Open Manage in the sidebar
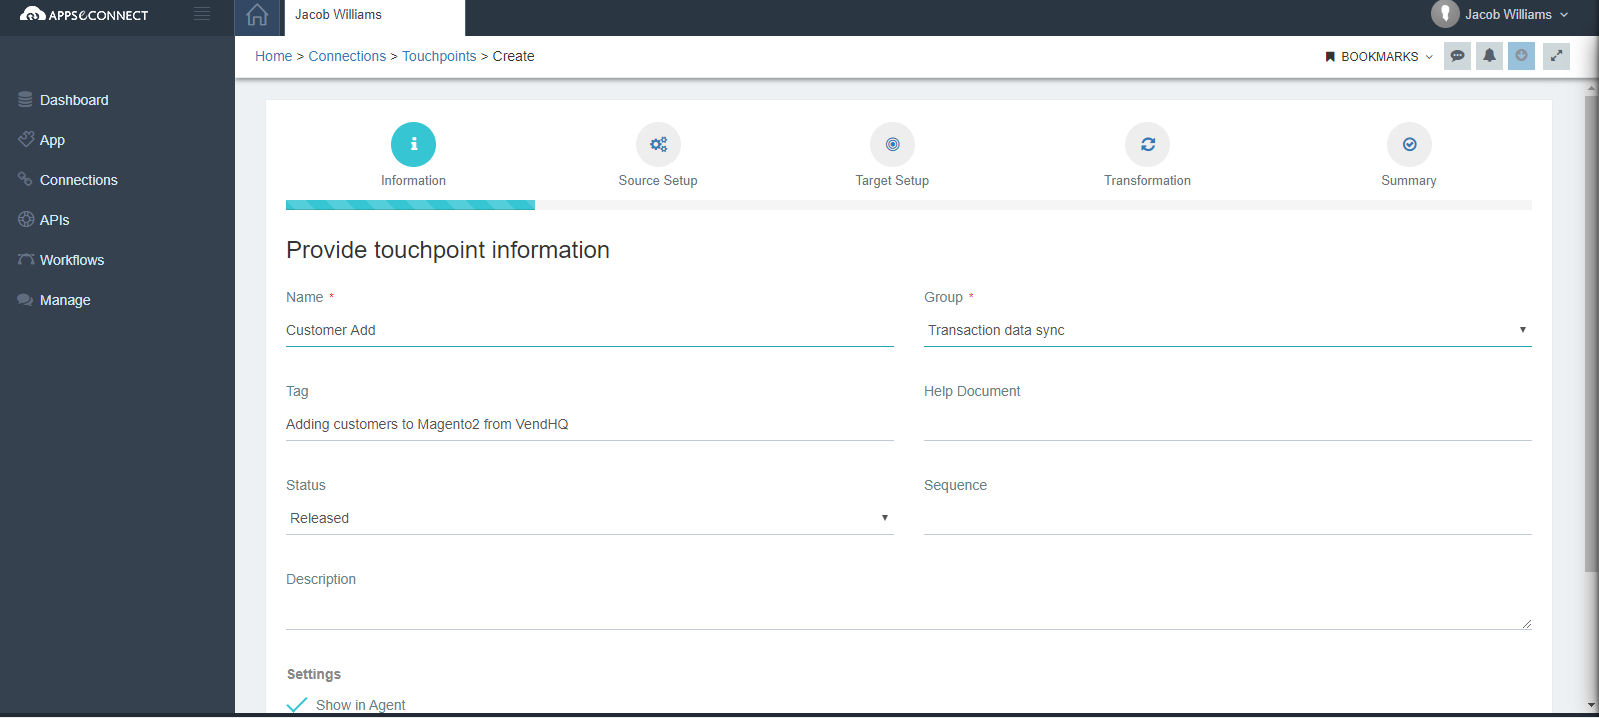 pos(65,300)
